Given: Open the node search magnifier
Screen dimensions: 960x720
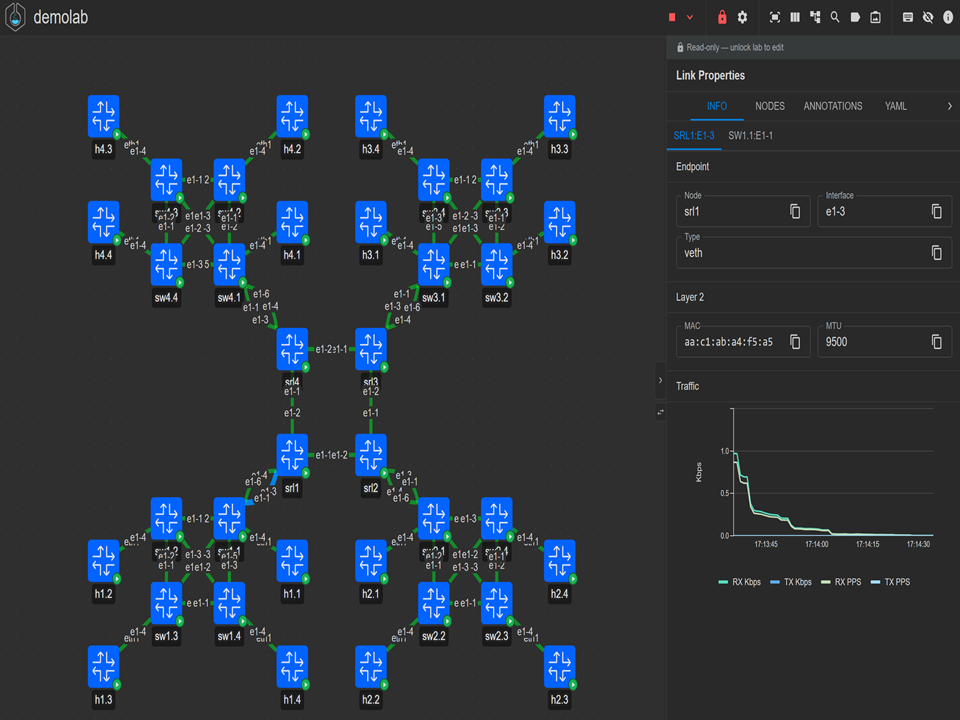Looking at the screenshot, I should point(835,17).
